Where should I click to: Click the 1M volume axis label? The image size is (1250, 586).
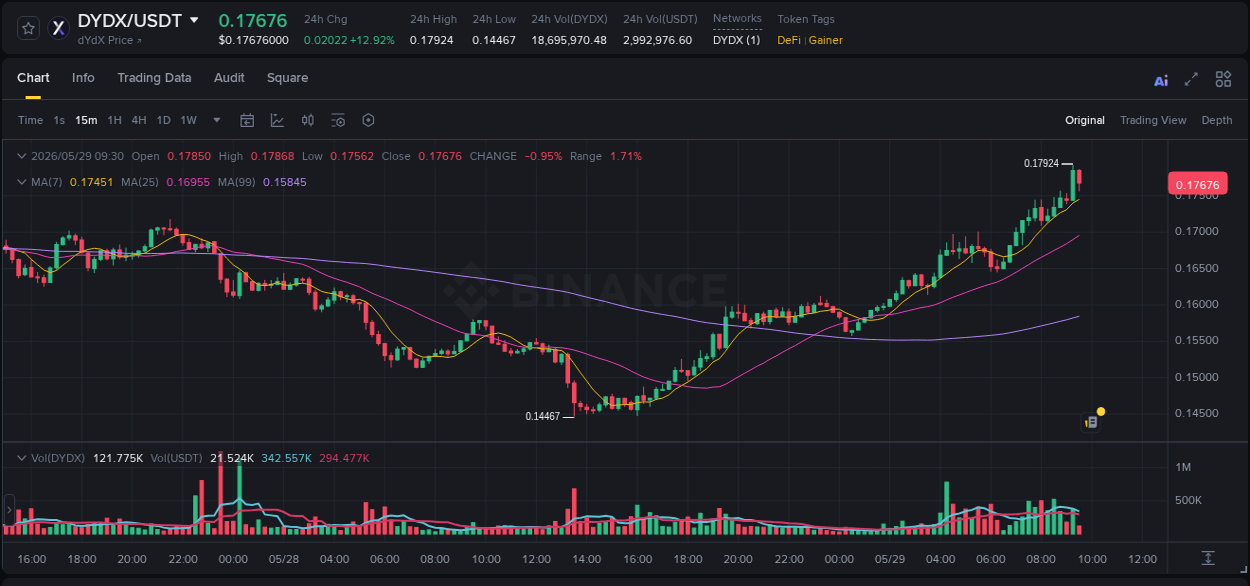point(1183,467)
